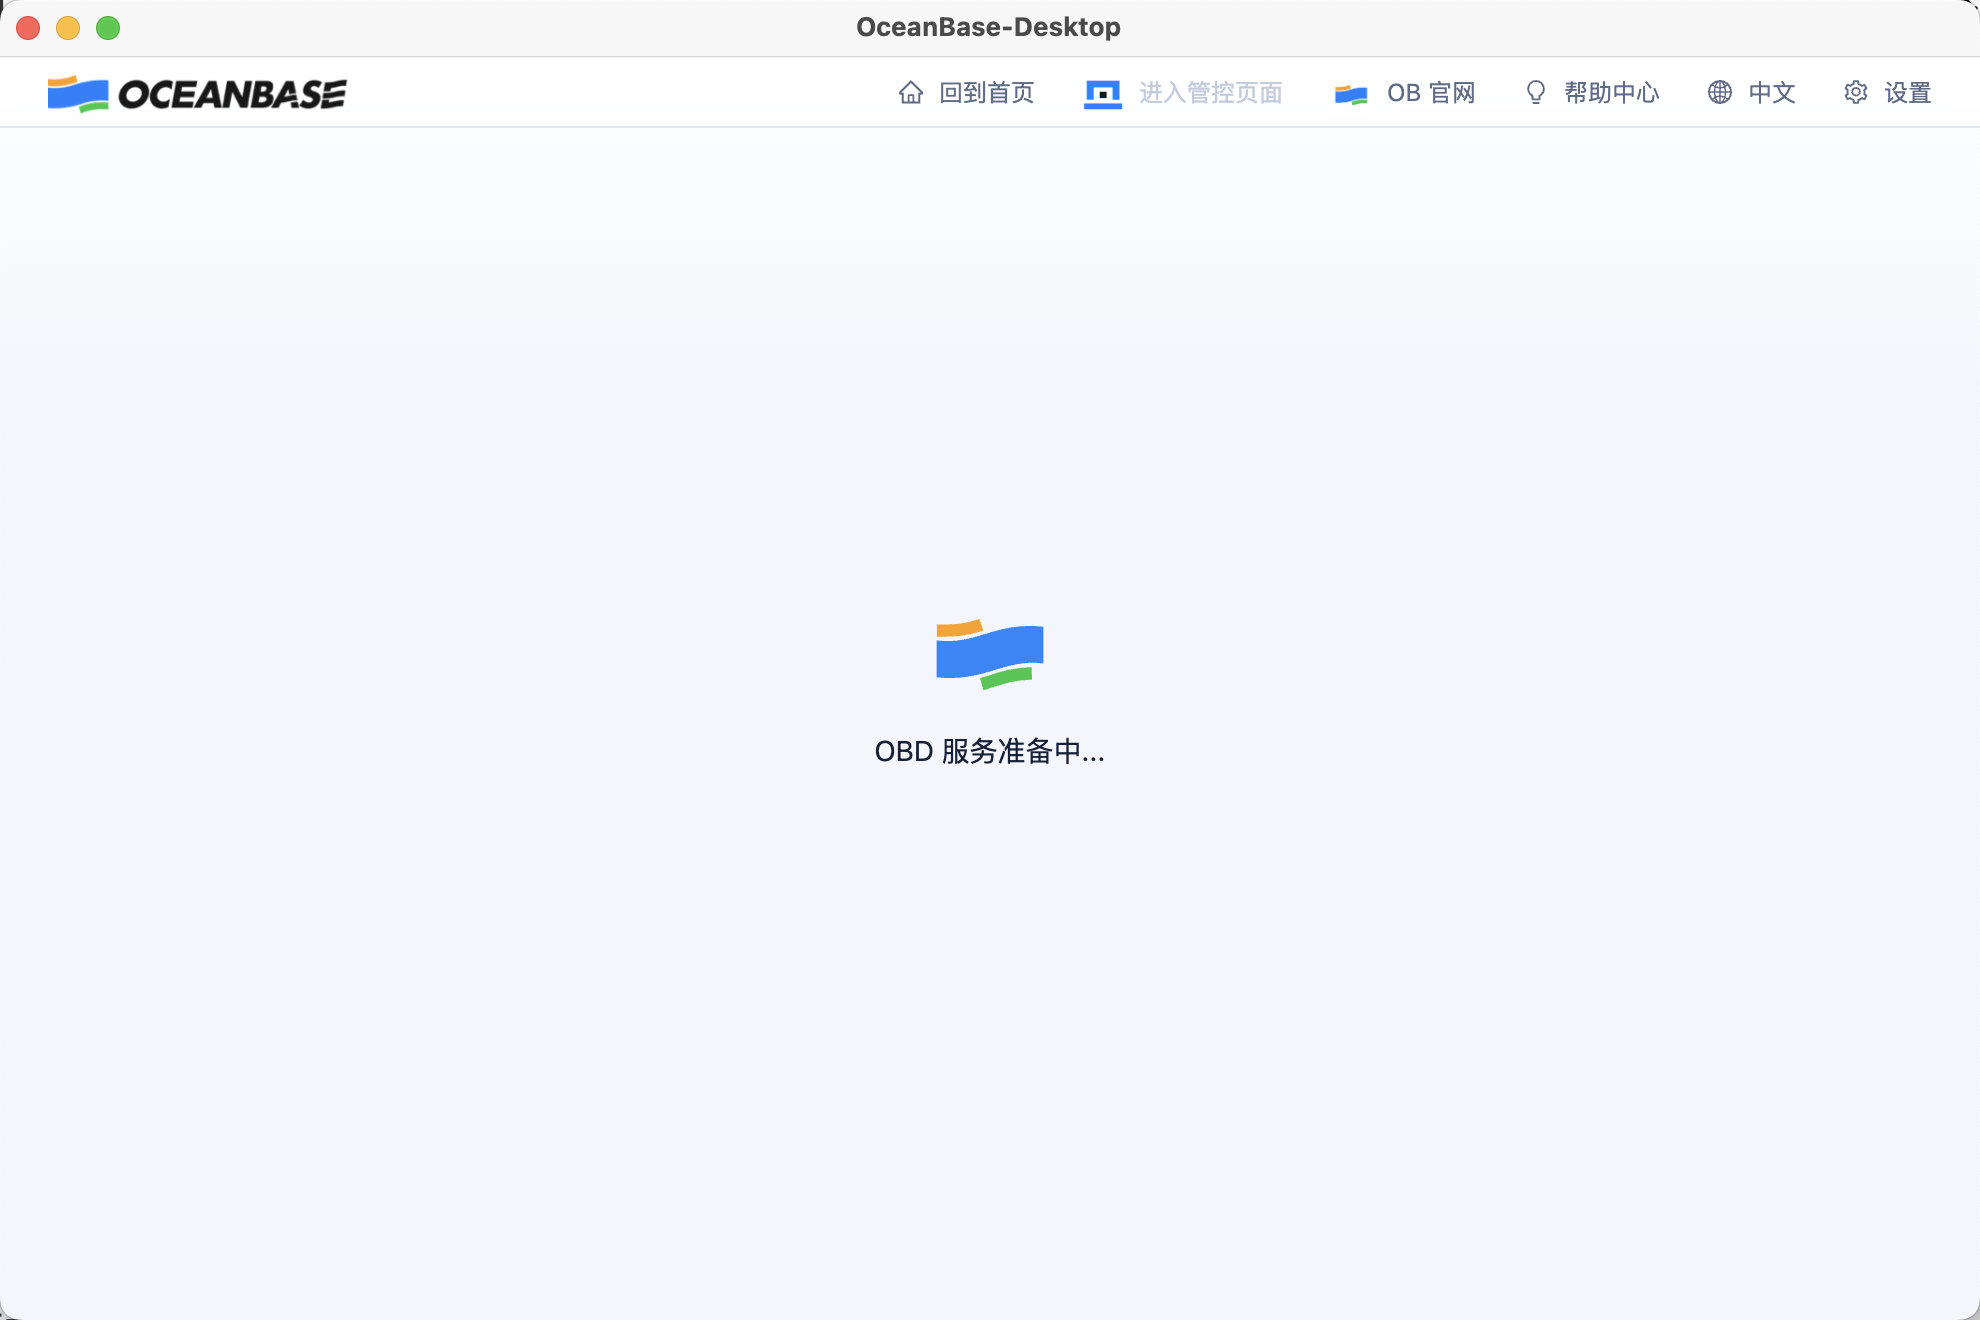Click the OBD 服务准备中 status text

coord(989,751)
